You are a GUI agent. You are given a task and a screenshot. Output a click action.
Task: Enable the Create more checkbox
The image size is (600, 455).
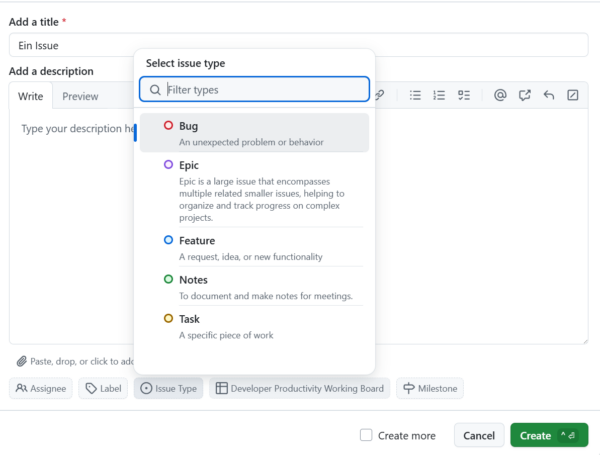(366, 435)
